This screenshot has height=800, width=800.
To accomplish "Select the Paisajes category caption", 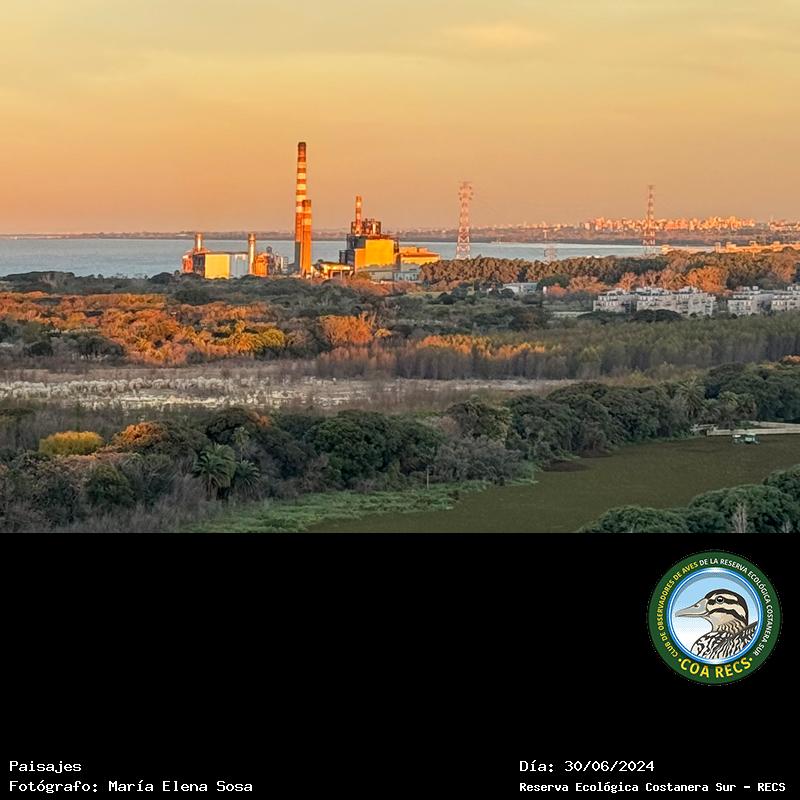I will tap(45, 766).
